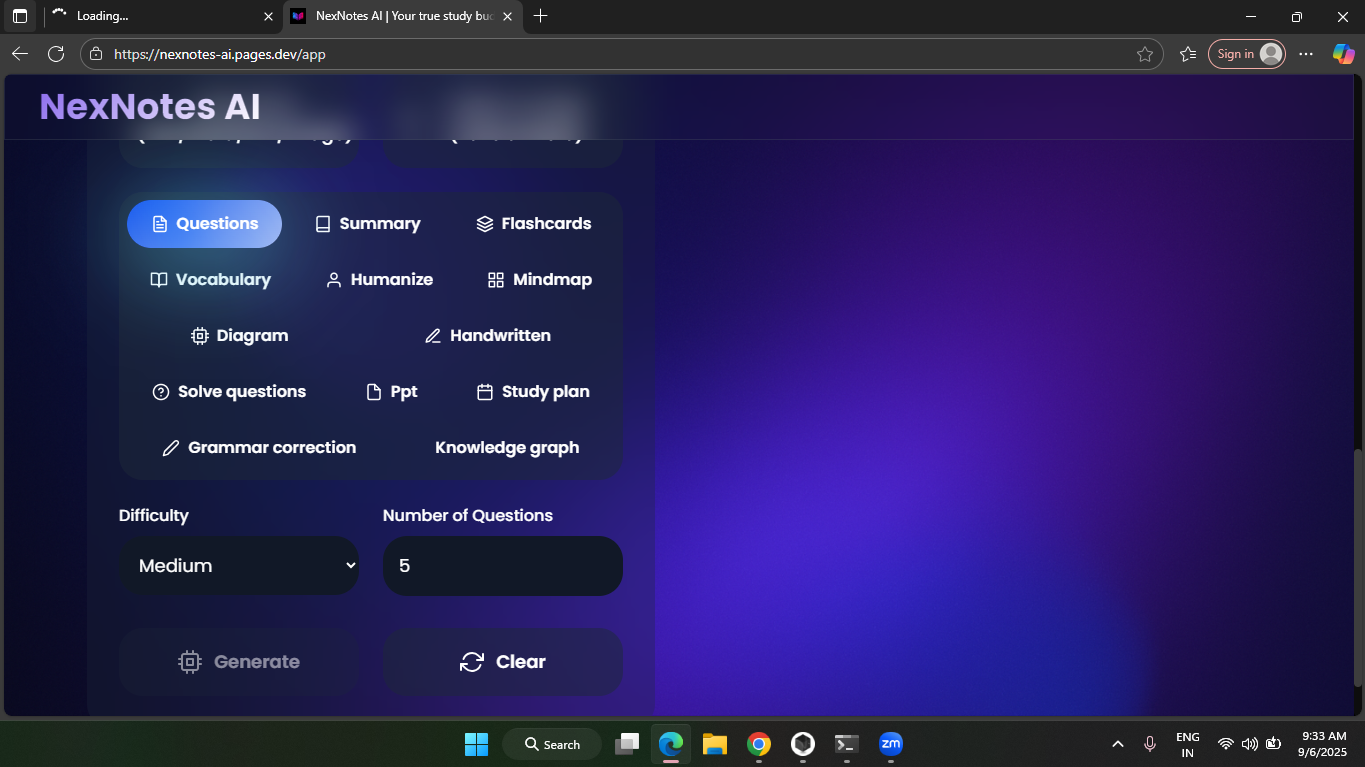Select the Humanize option
The height and width of the screenshot is (767, 1365).
(x=379, y=280)
